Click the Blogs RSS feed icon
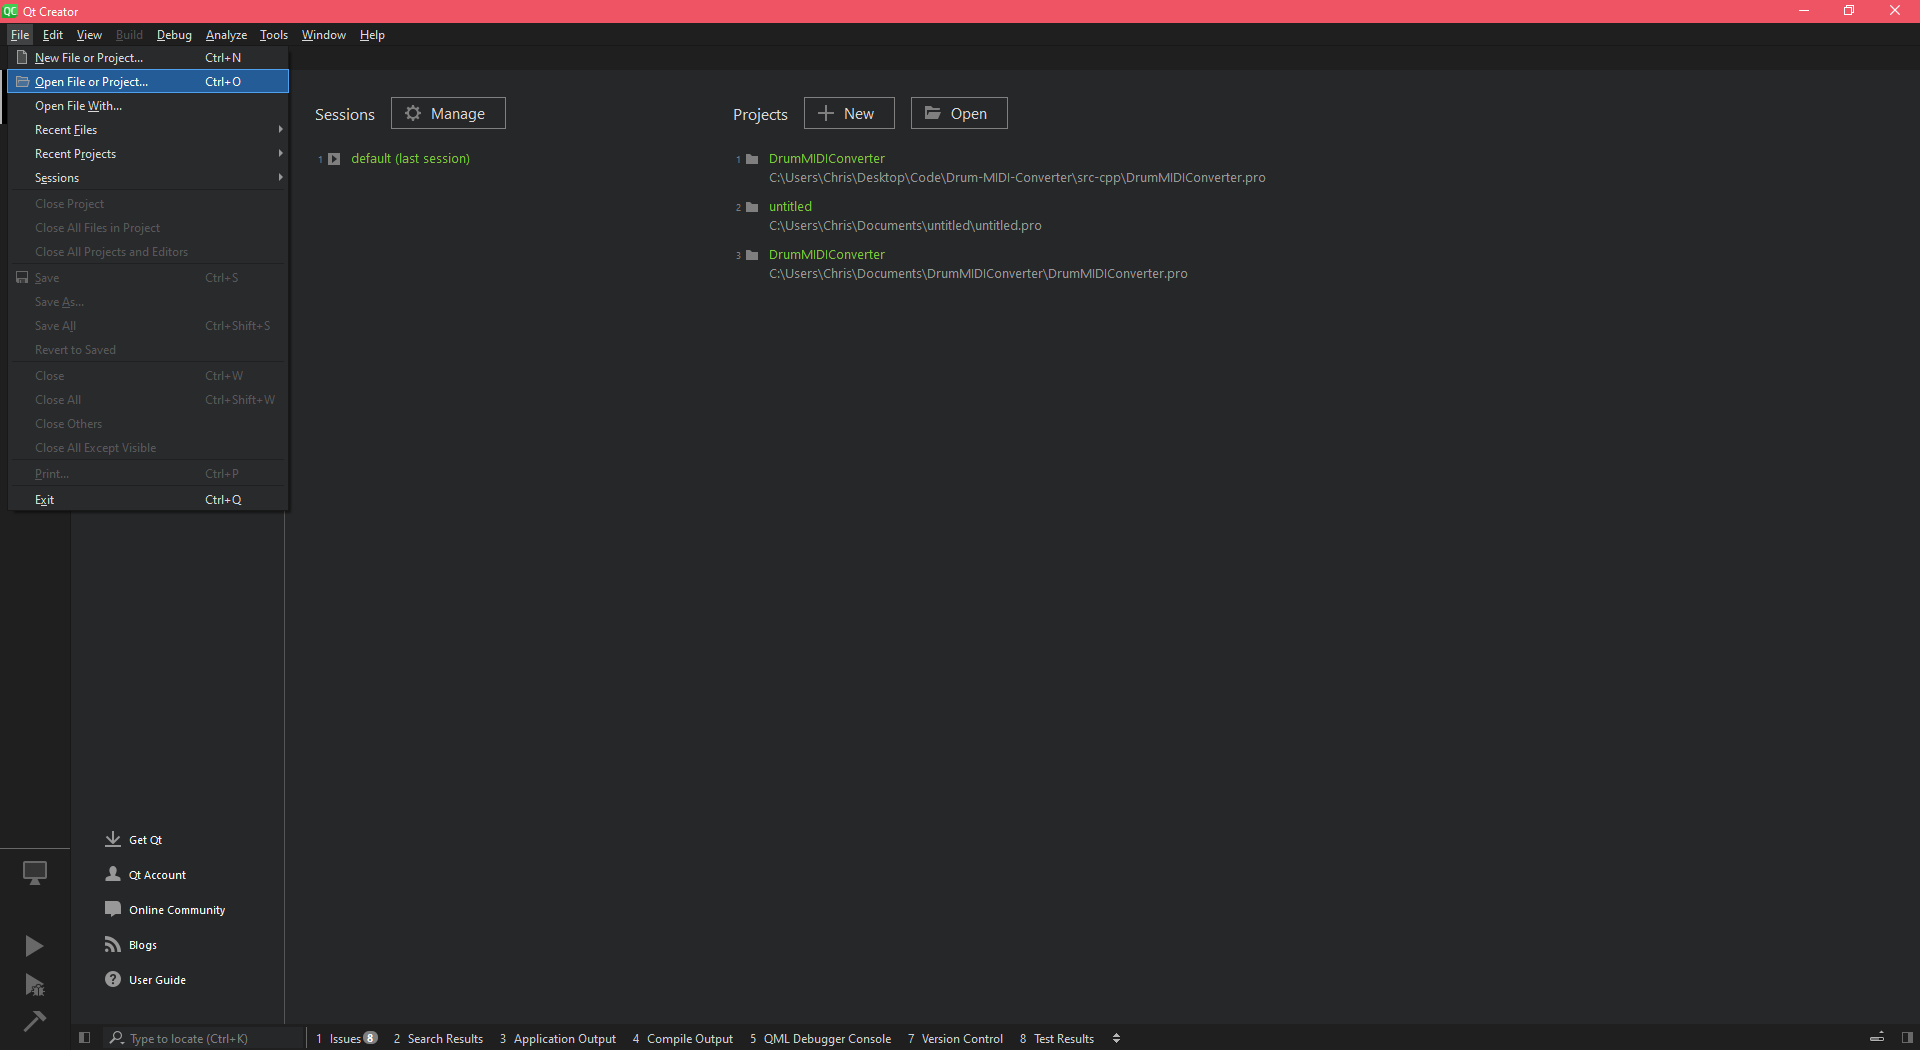Screen dimensions: 1920x1050 click(113, 944)
